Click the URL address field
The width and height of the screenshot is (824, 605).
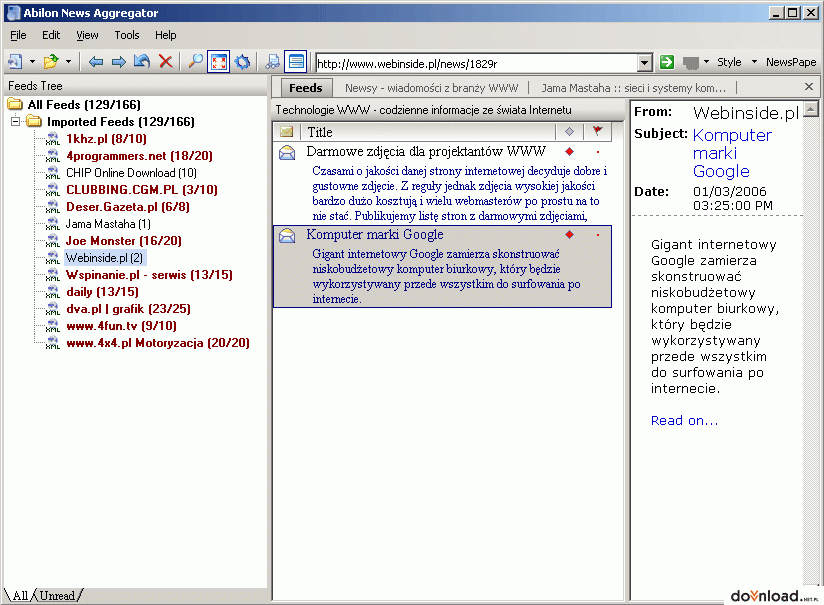[x=477, y=64]
